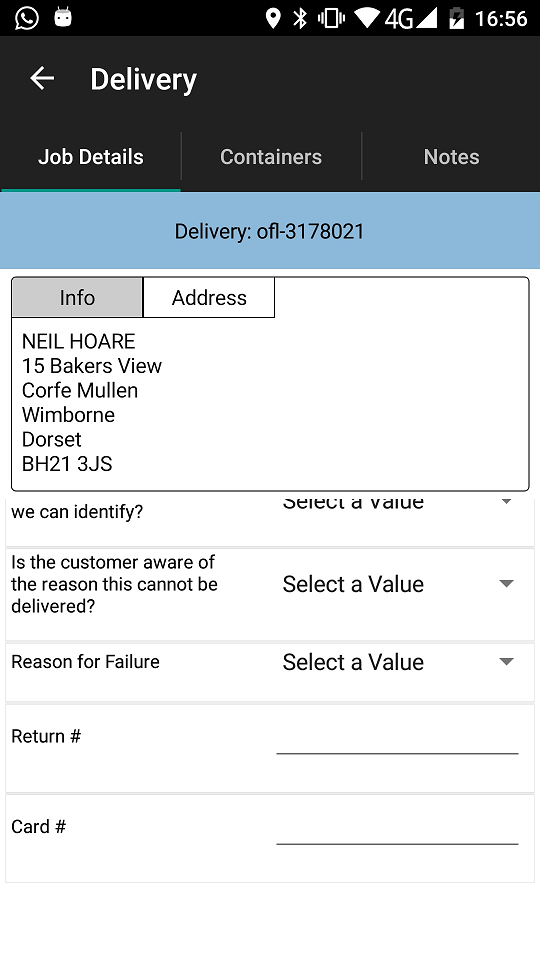
Task: Tap the back arrow in Delivery header
Action: pyautogui.click(x=42, y=78)
